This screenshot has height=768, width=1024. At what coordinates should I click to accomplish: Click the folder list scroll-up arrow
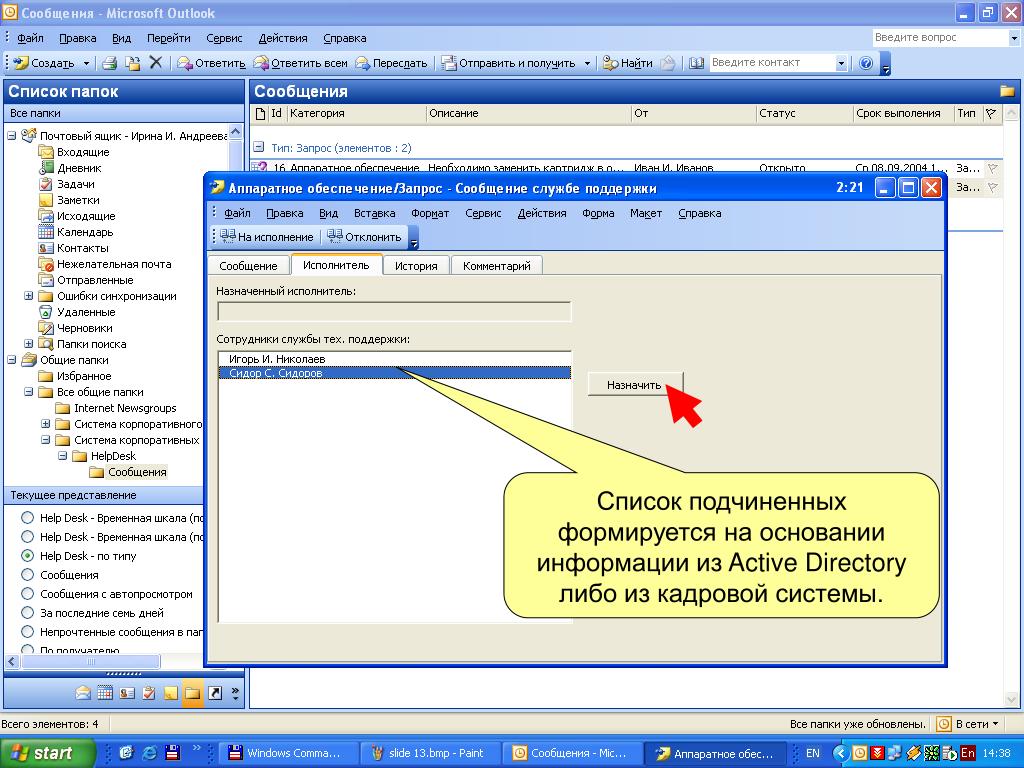[x=236, y=133]
